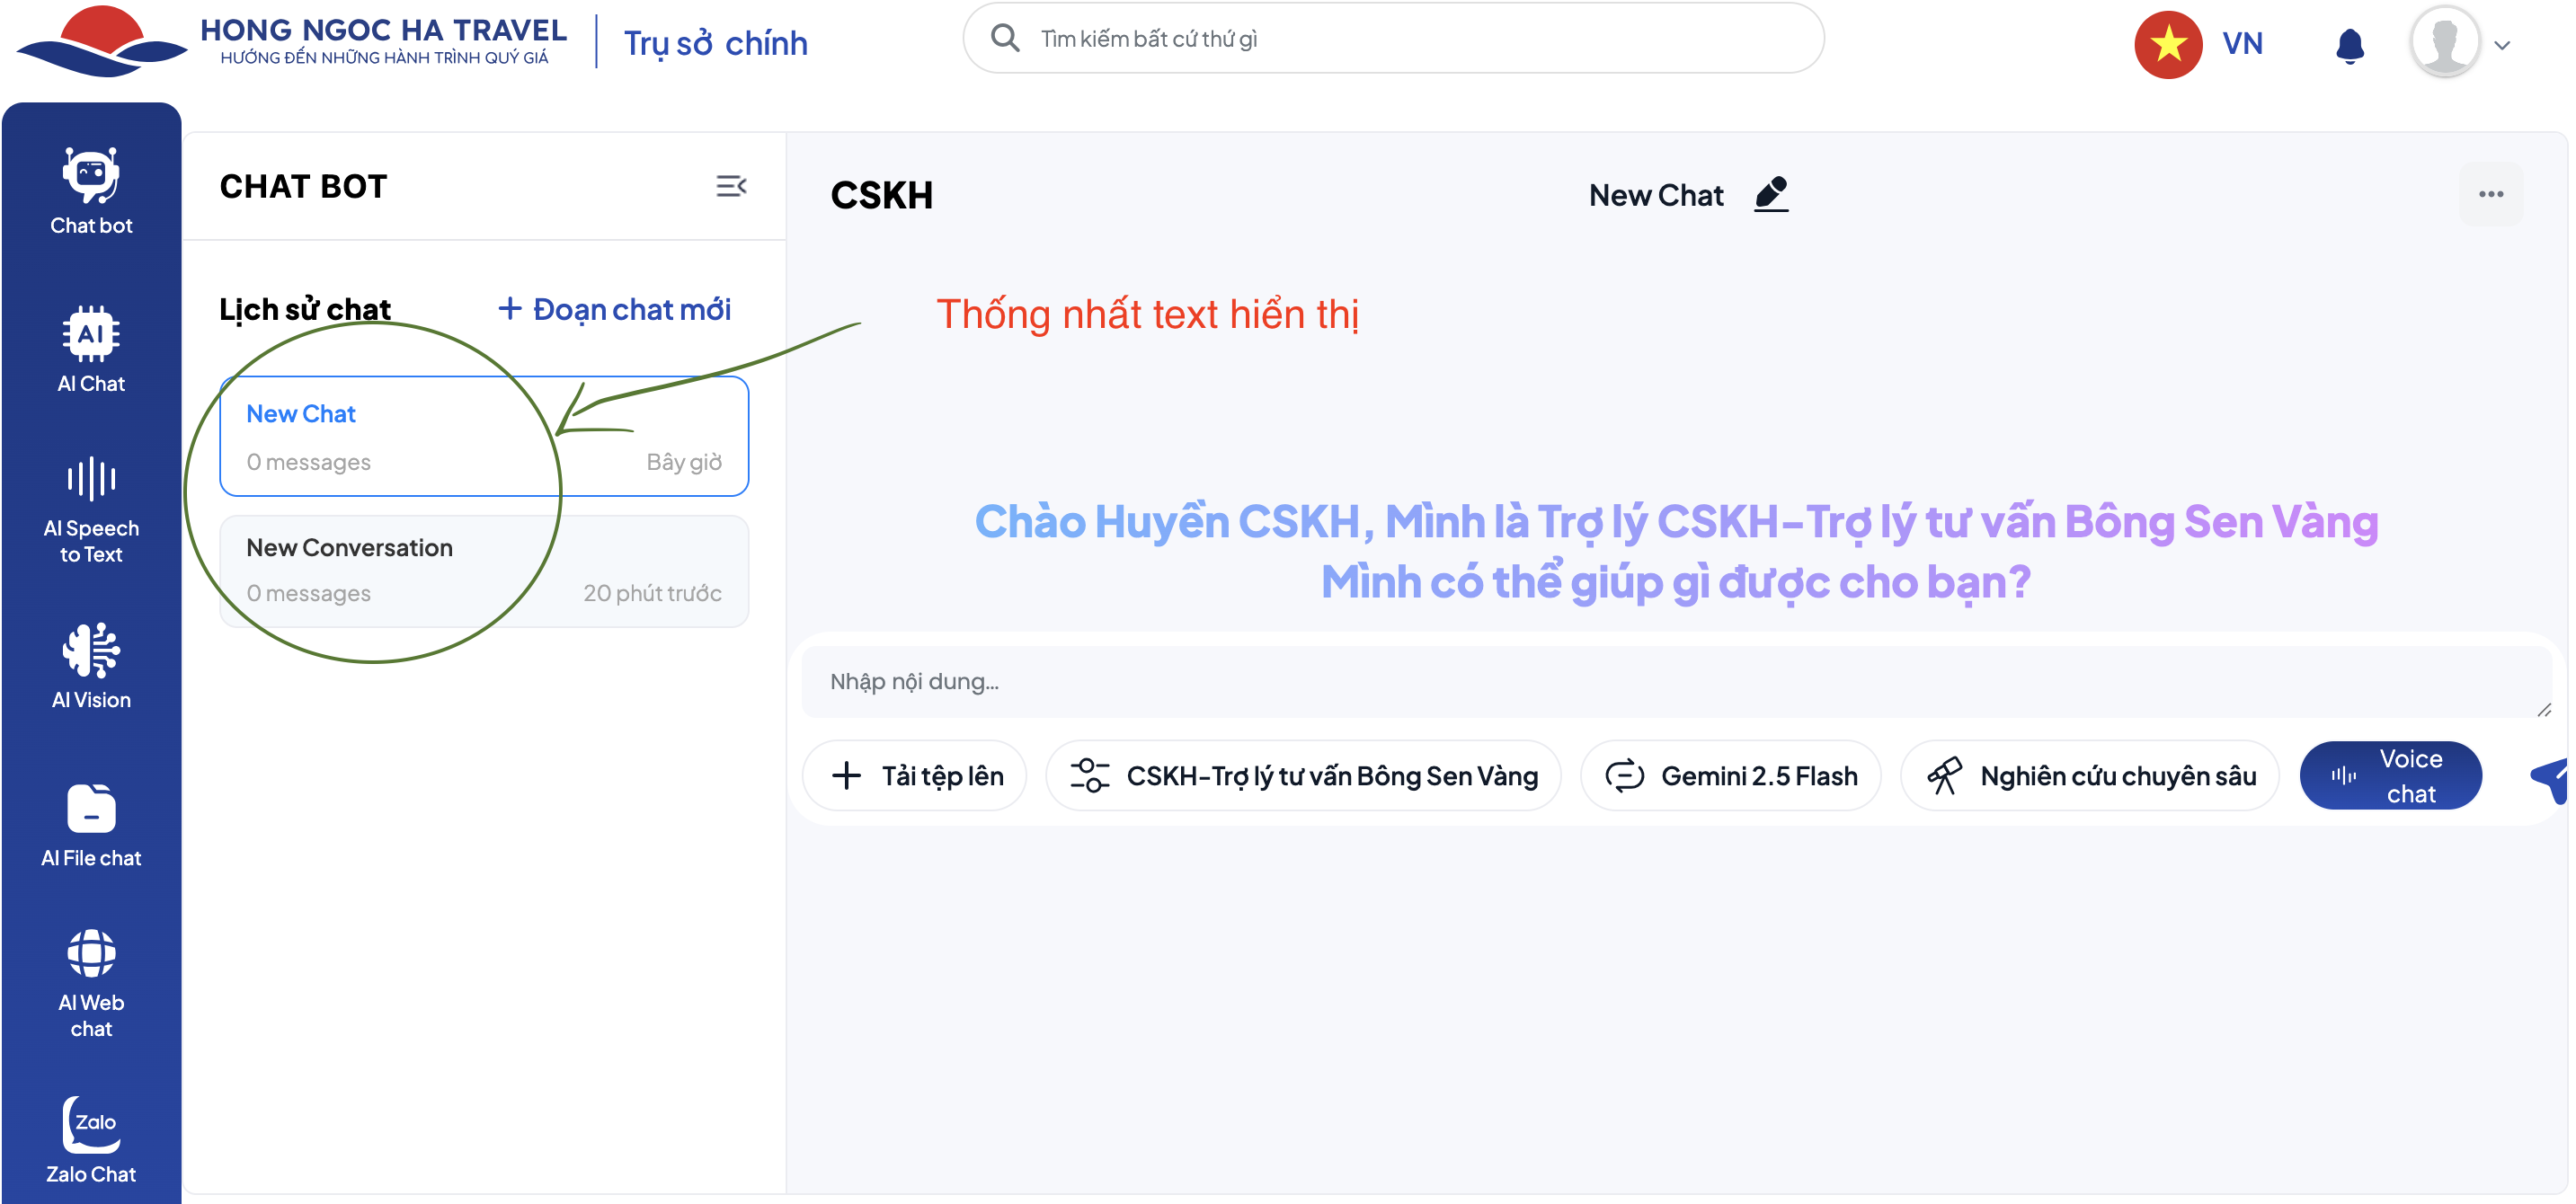2576x1204 pixels.
Task: Open the Gemini 2.5 Flash model selector
Action: [1731, 776]
